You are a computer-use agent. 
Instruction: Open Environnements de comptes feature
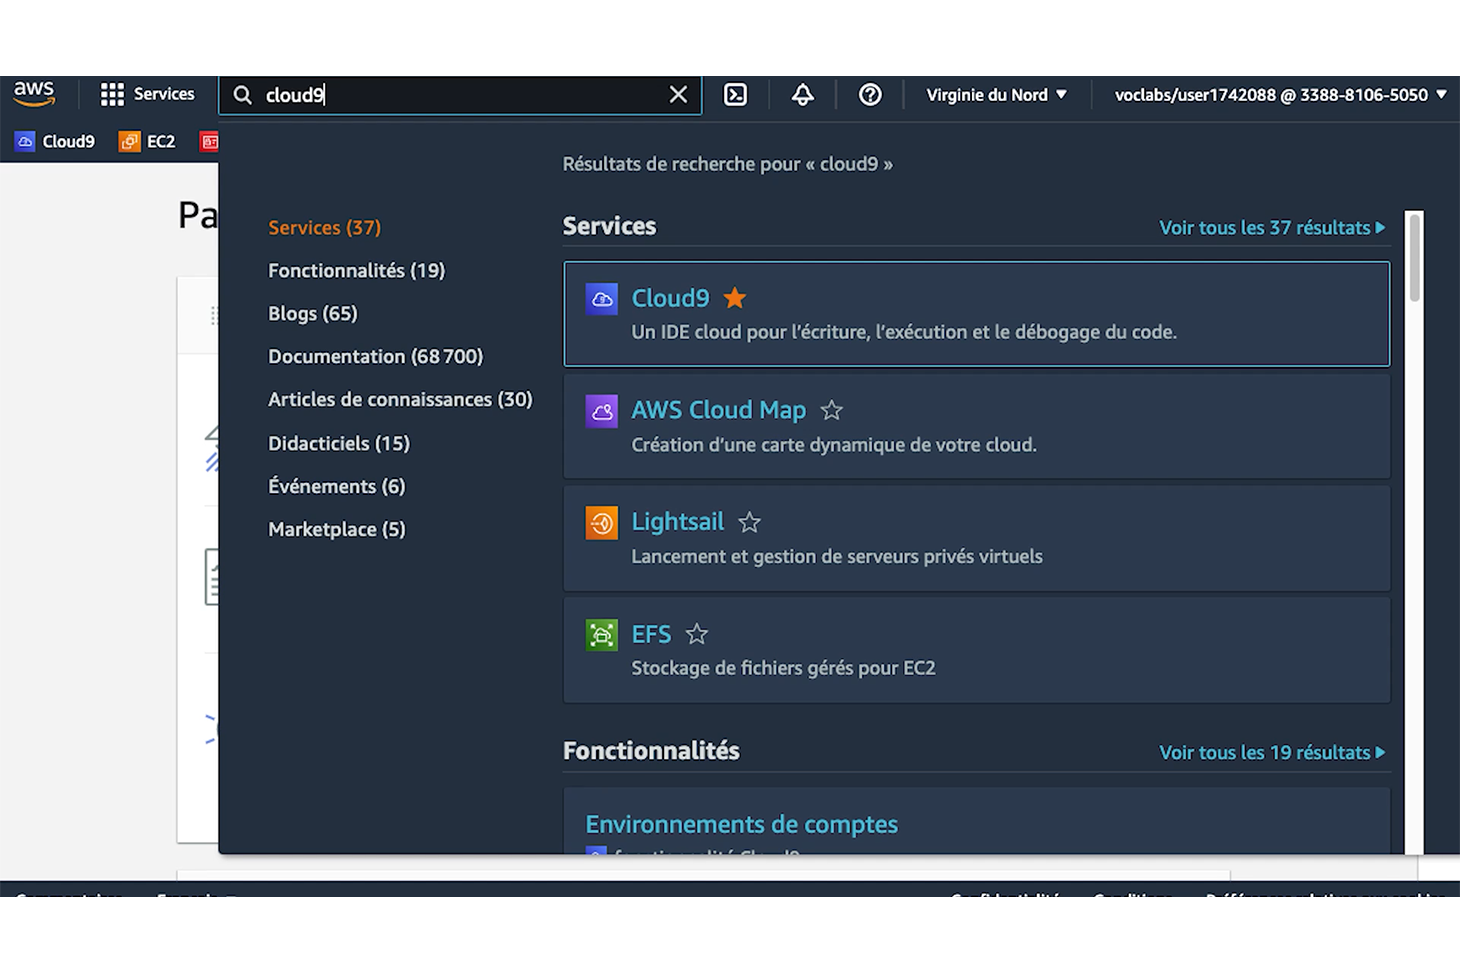point(741,825)
